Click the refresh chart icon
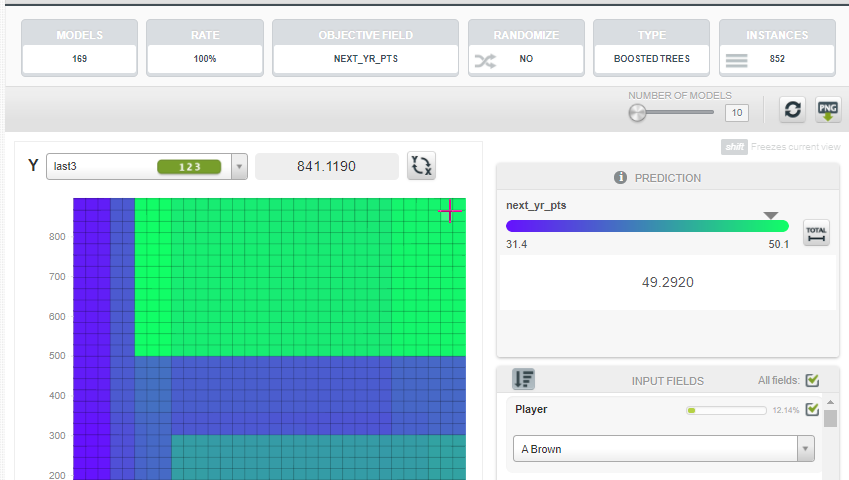This screenshot has width=849, height=480. click(793, 110)
